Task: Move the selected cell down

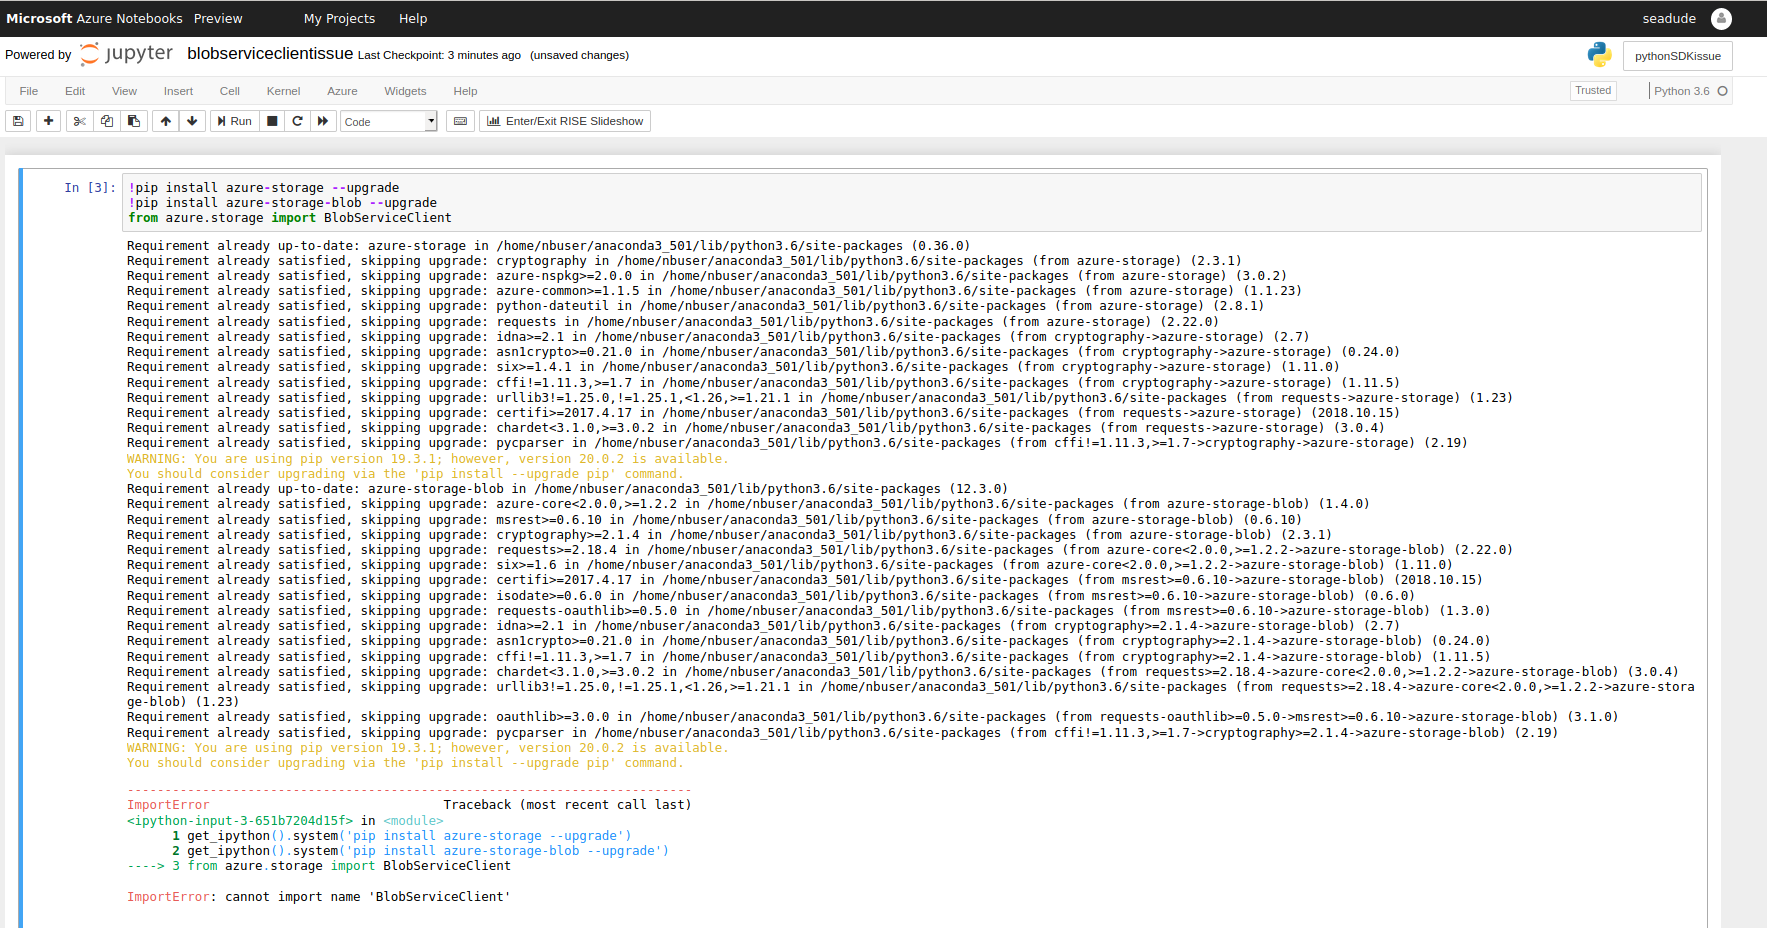Action: pyautogui.click(x=192, y=121)
